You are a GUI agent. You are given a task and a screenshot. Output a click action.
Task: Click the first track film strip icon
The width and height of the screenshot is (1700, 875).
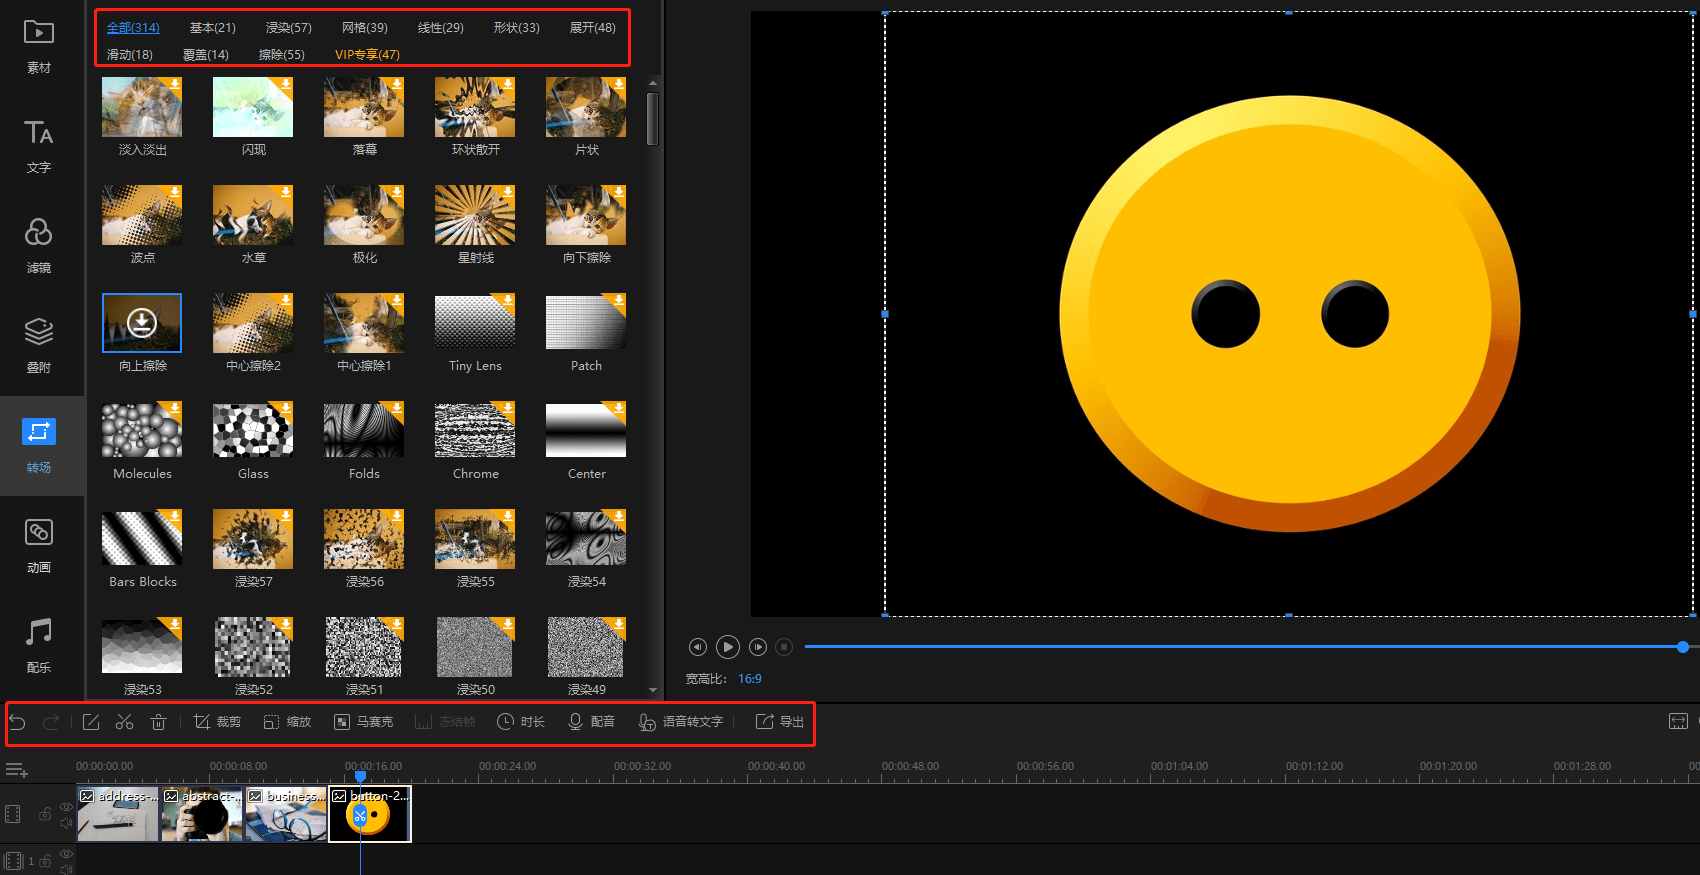pos(13,814)
